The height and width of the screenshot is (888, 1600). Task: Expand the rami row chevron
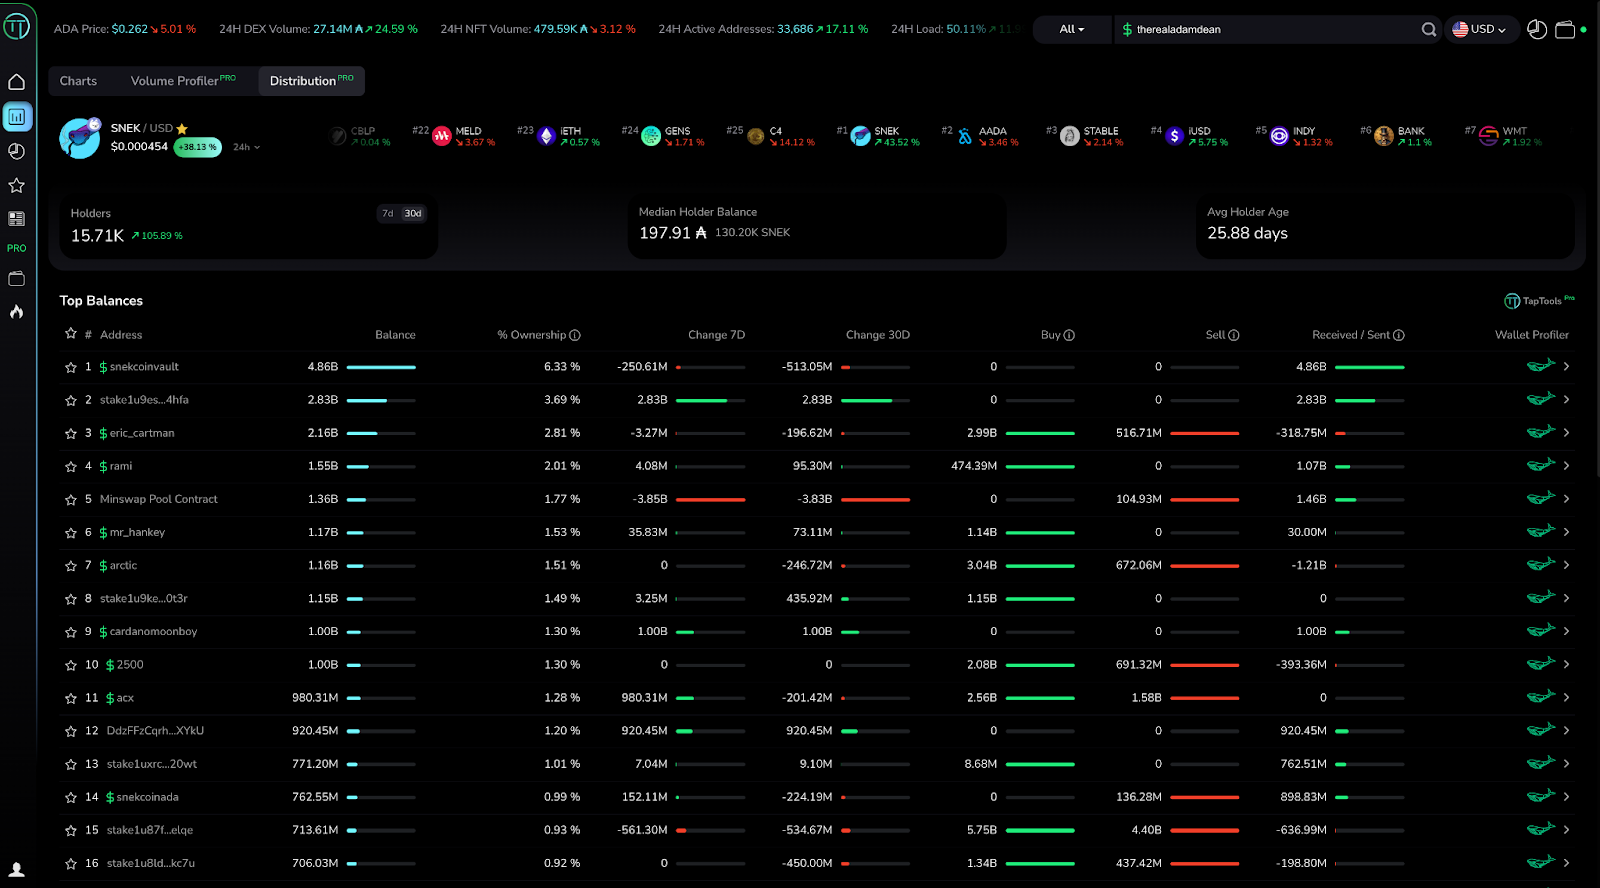(1566, 466)
